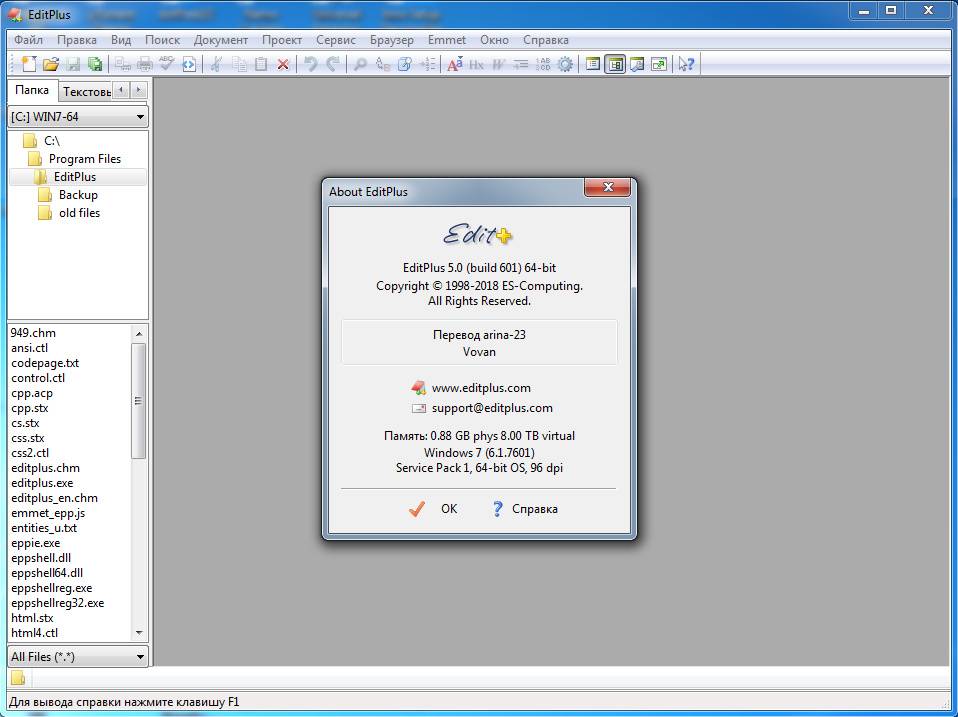This screenshot has height=717, width=958.
Task: Click the Redo arrow icon
Action: coord(332,64)
